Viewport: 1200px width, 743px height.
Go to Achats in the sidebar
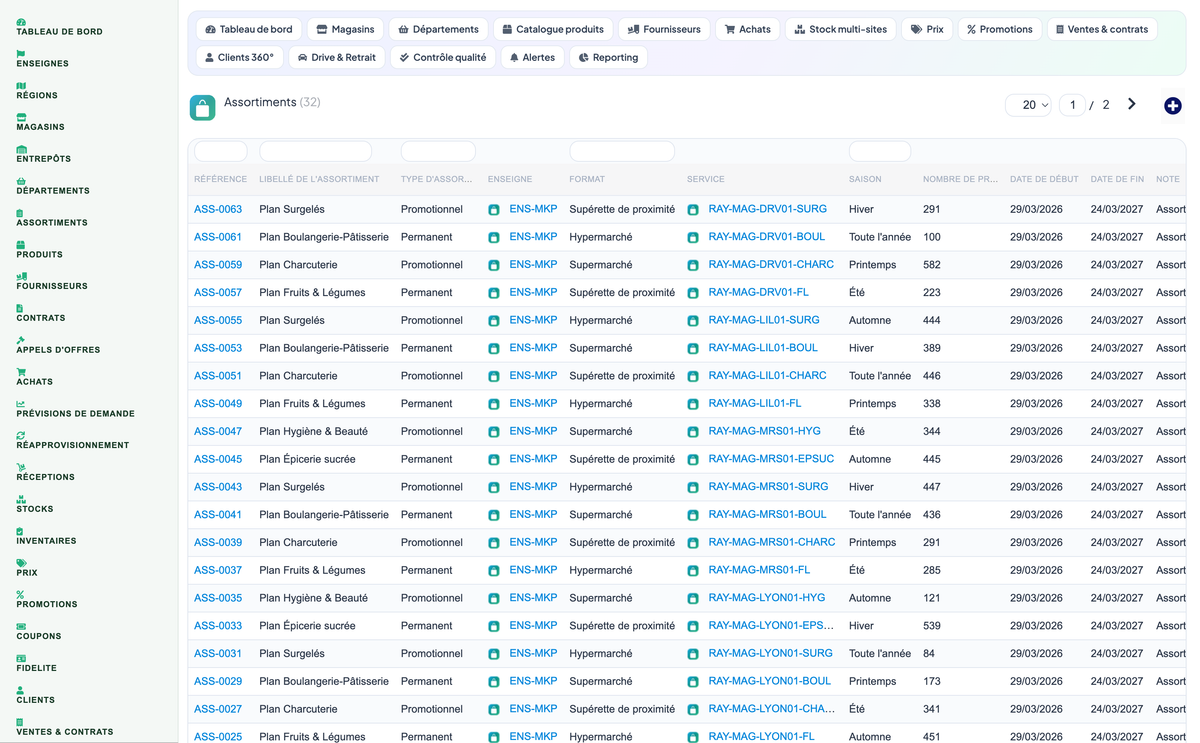point(35,377)
